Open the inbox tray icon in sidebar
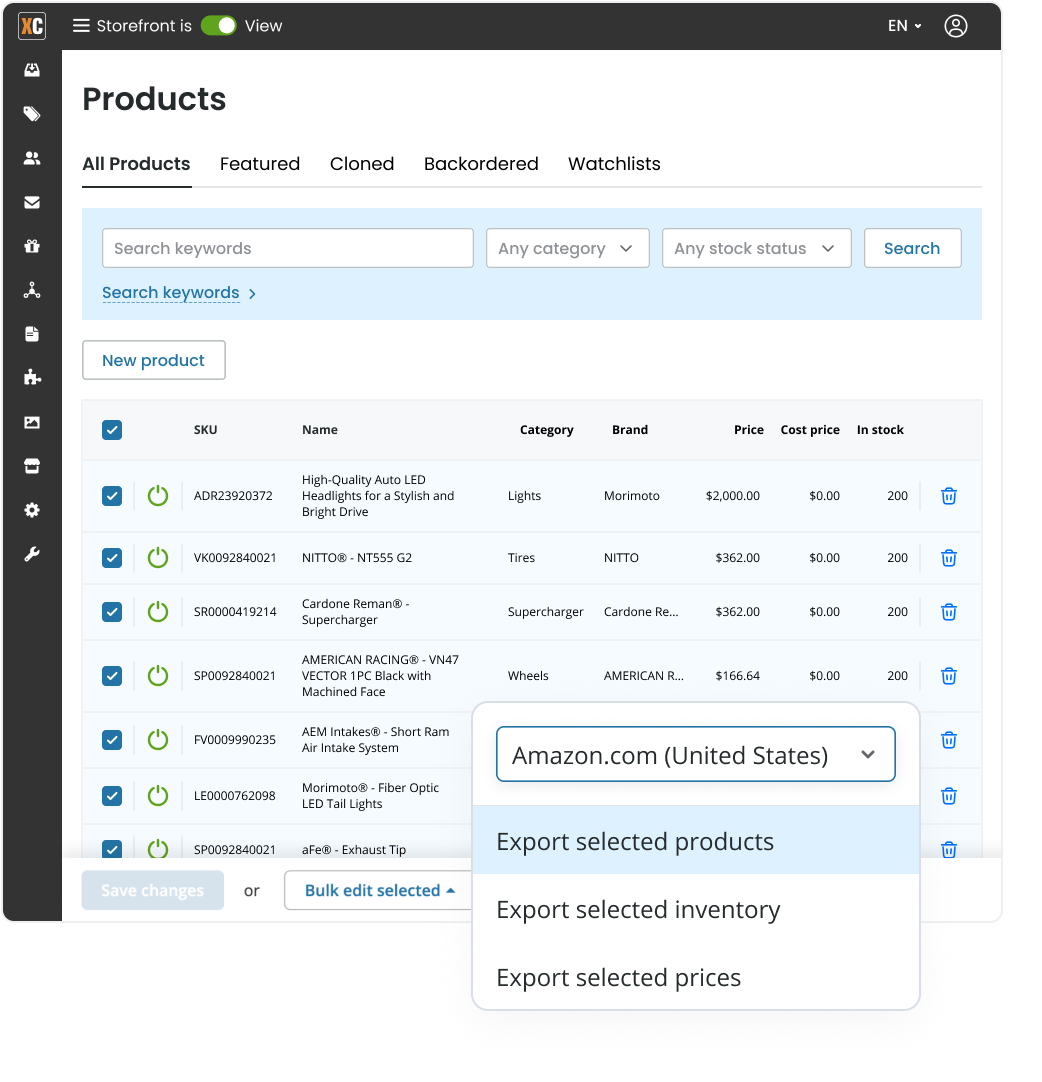 pyautogui.click(x=32, y=70)
